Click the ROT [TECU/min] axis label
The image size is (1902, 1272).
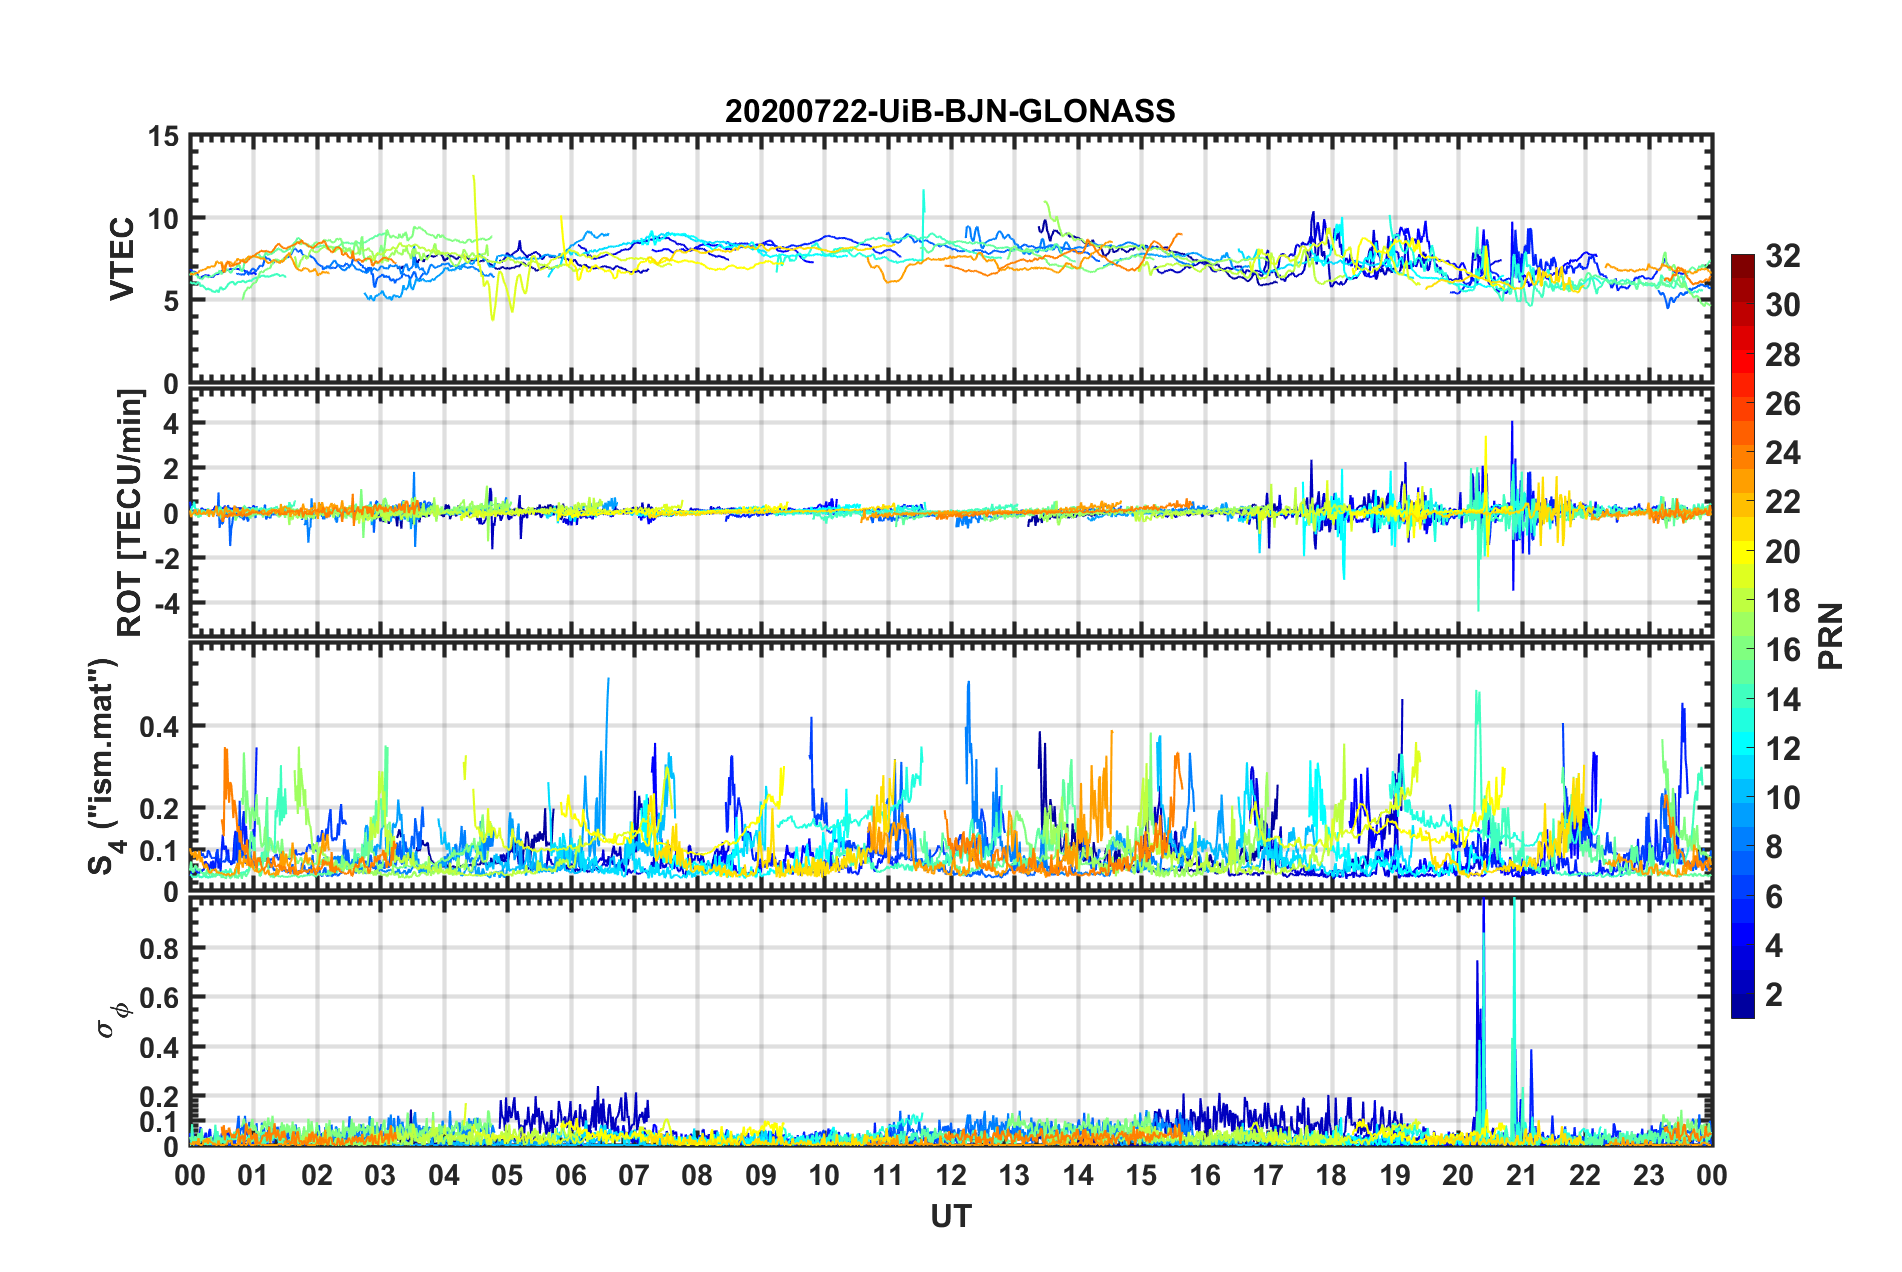coord(130,513)
